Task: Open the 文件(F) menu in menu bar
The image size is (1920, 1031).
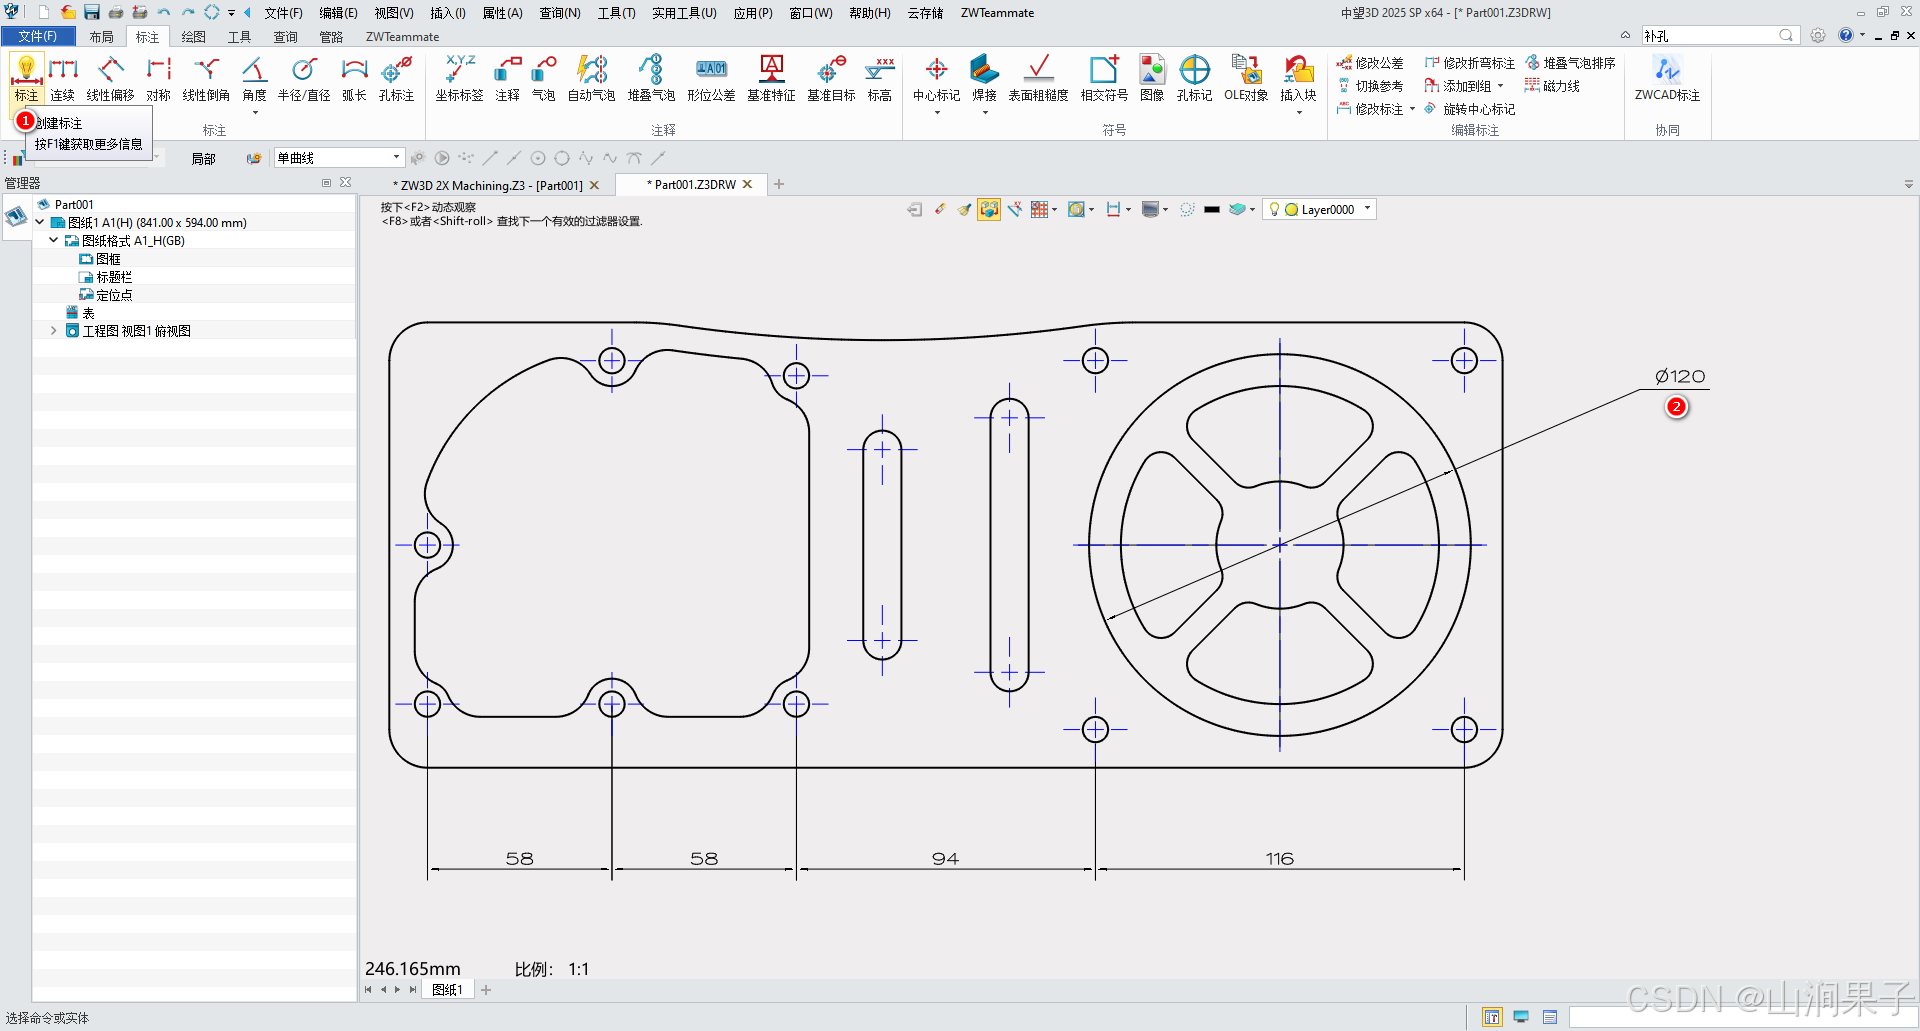Action: coord(283,13)
